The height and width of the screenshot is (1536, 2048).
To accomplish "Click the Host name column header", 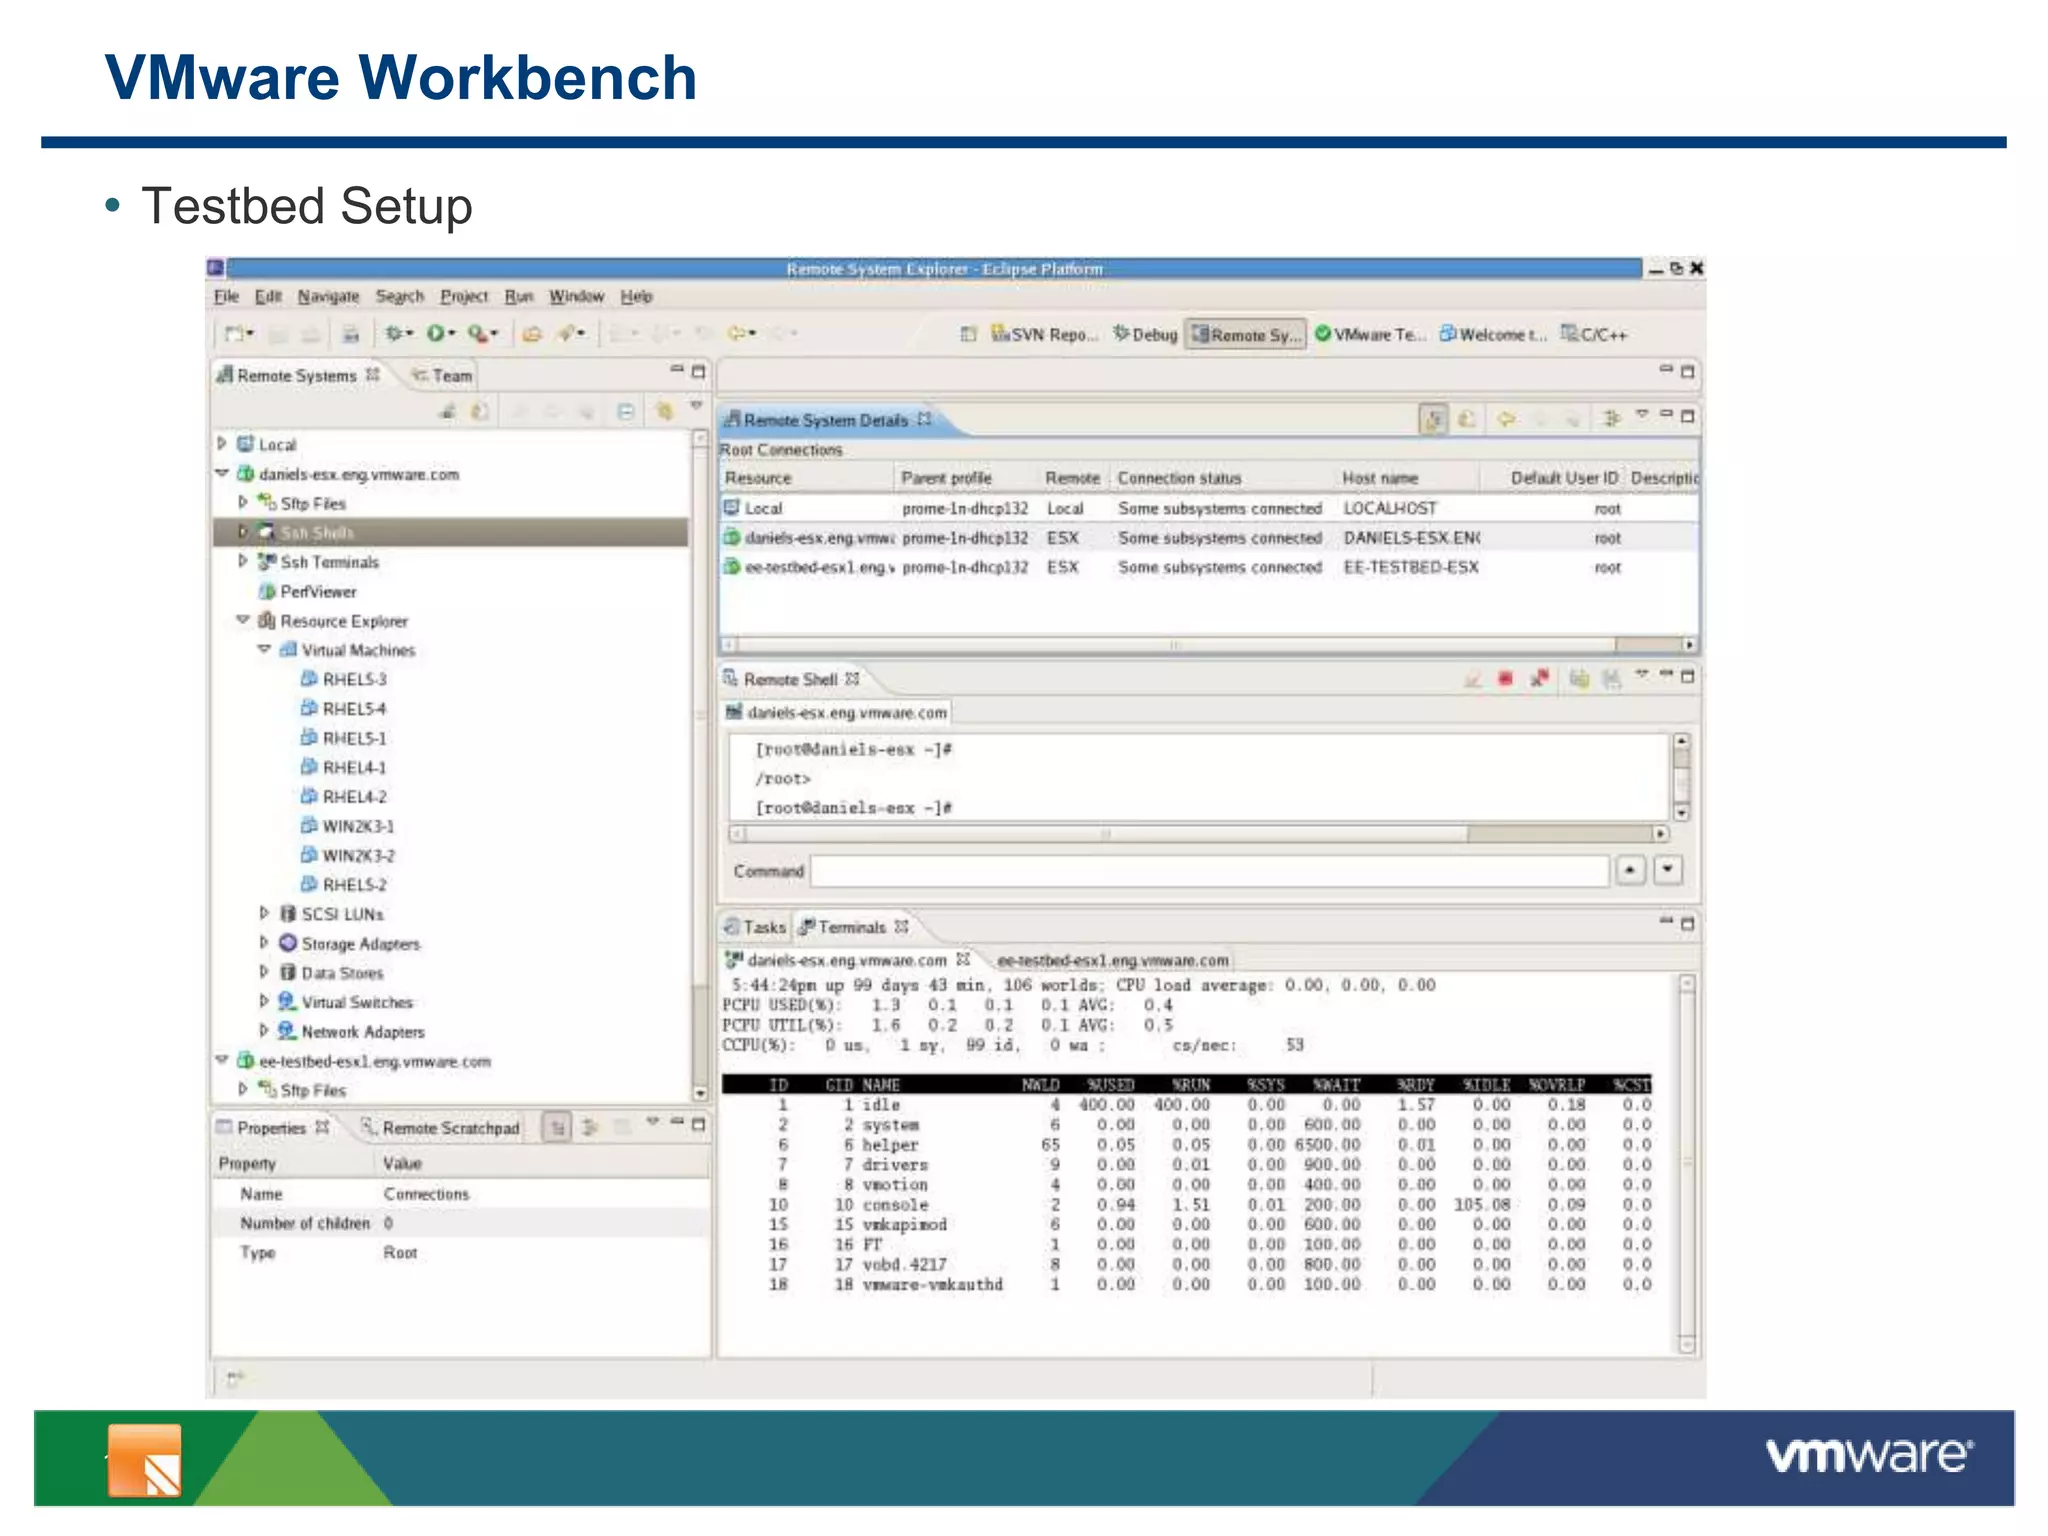I will (1408, 478).
